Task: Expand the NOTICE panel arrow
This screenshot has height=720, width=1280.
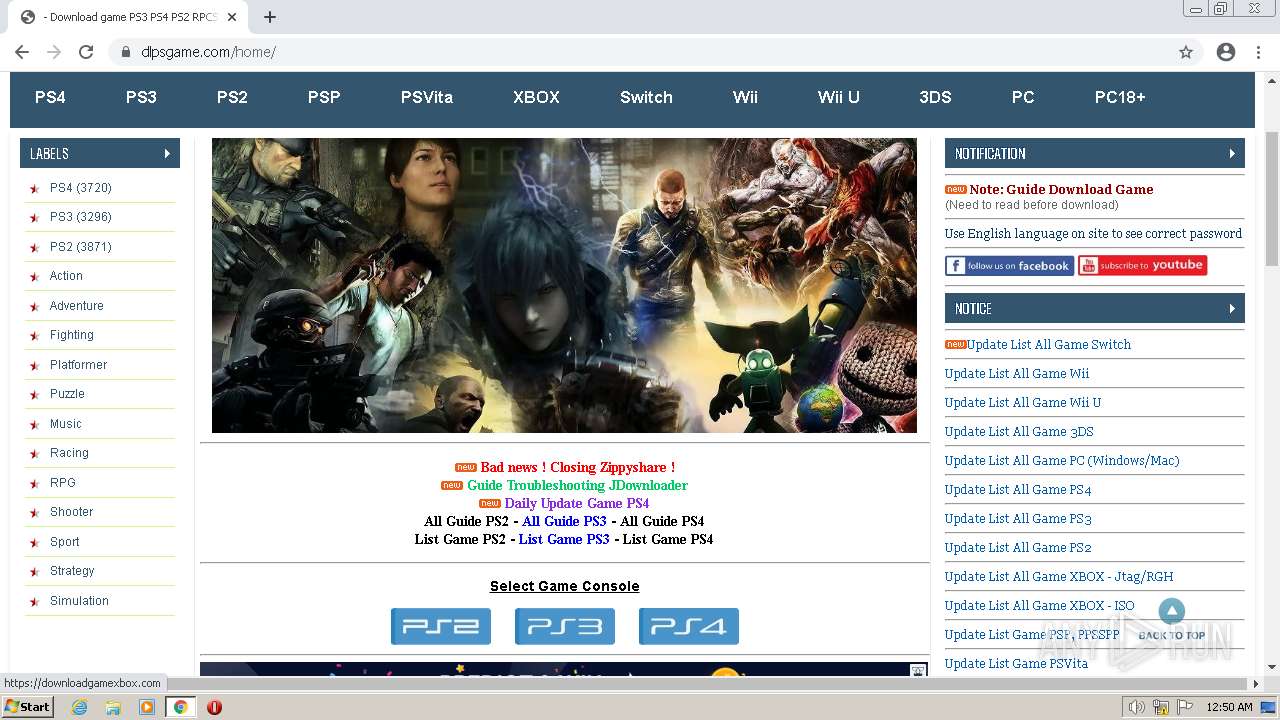Action: point(1232,308)
